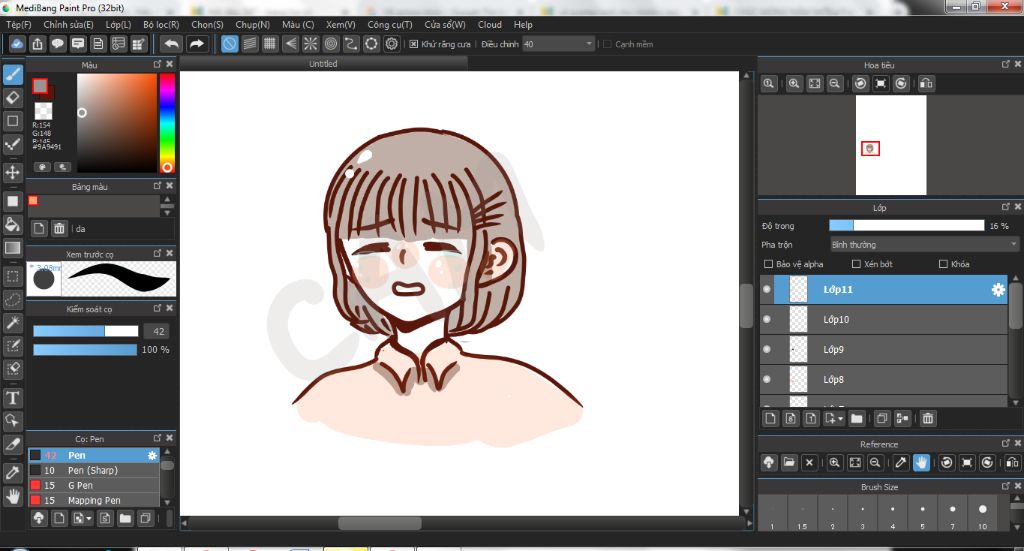Select the Pen (Sharp) brush
Image resolution: width=1024 pixels, height=551 pixels.
click(x=93, y=470)
